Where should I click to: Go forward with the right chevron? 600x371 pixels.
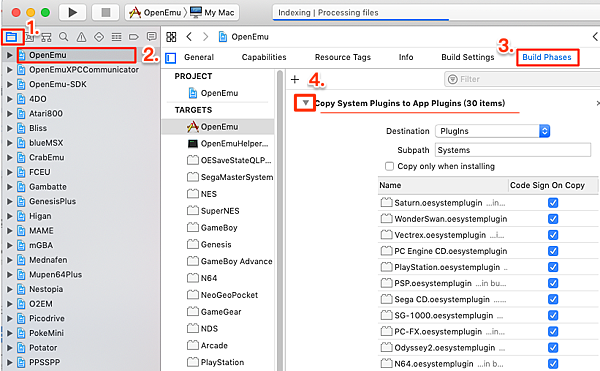pos(205,37)
